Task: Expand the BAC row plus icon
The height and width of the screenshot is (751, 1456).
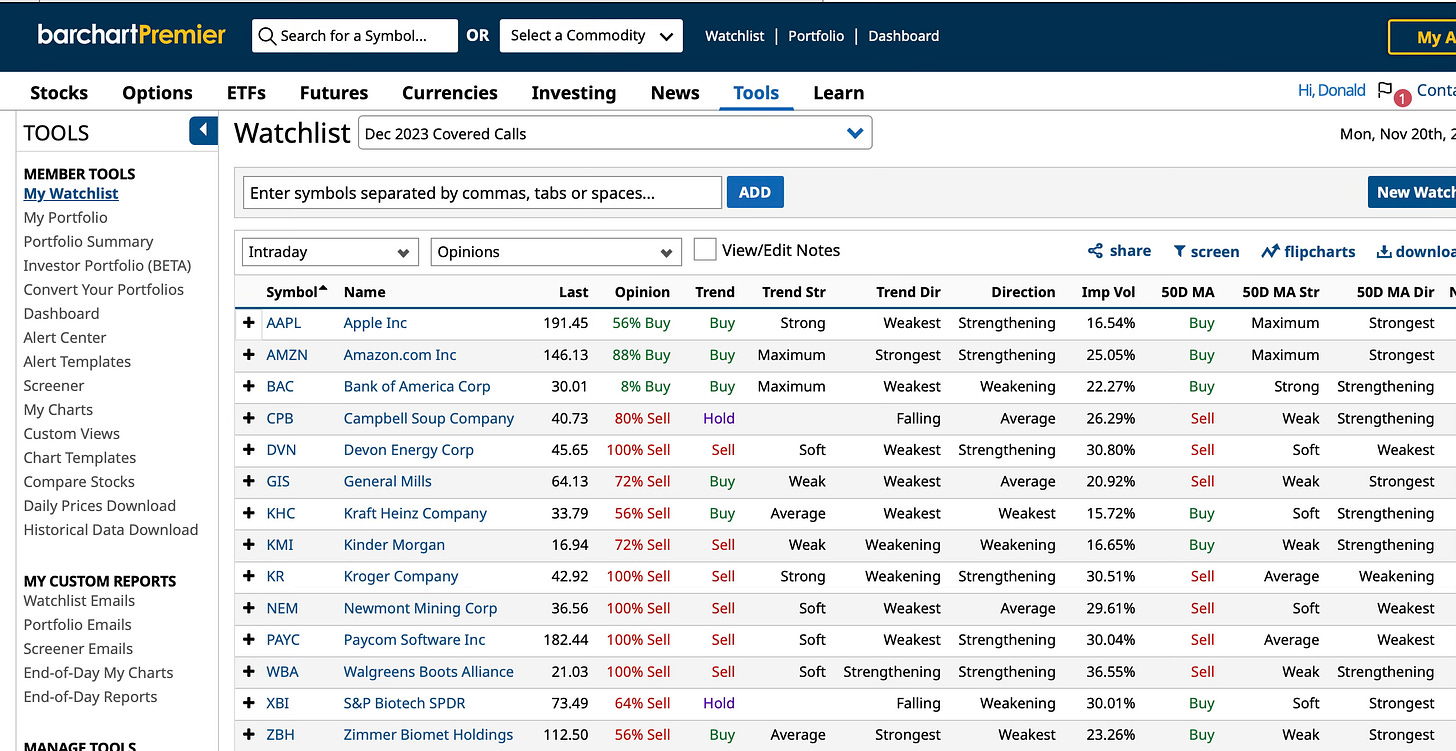Action: point(249,386)
